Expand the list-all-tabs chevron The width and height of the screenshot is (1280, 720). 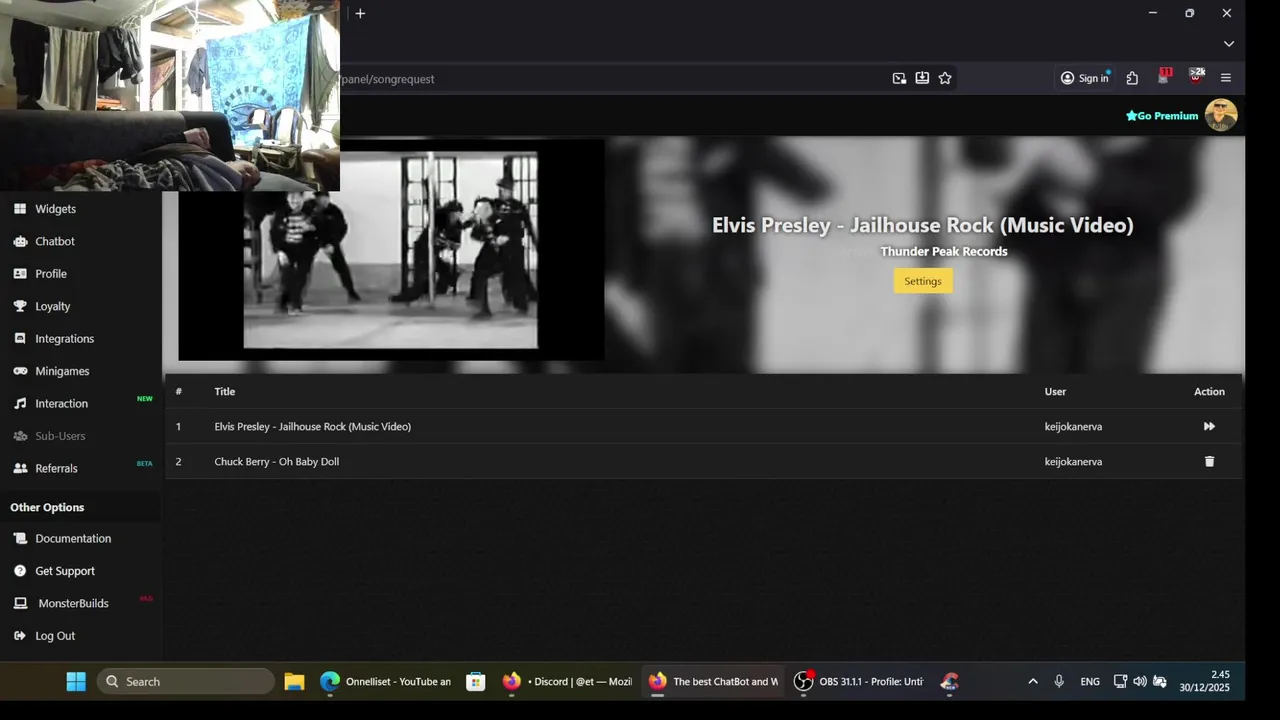click(x=1229, y=44)
